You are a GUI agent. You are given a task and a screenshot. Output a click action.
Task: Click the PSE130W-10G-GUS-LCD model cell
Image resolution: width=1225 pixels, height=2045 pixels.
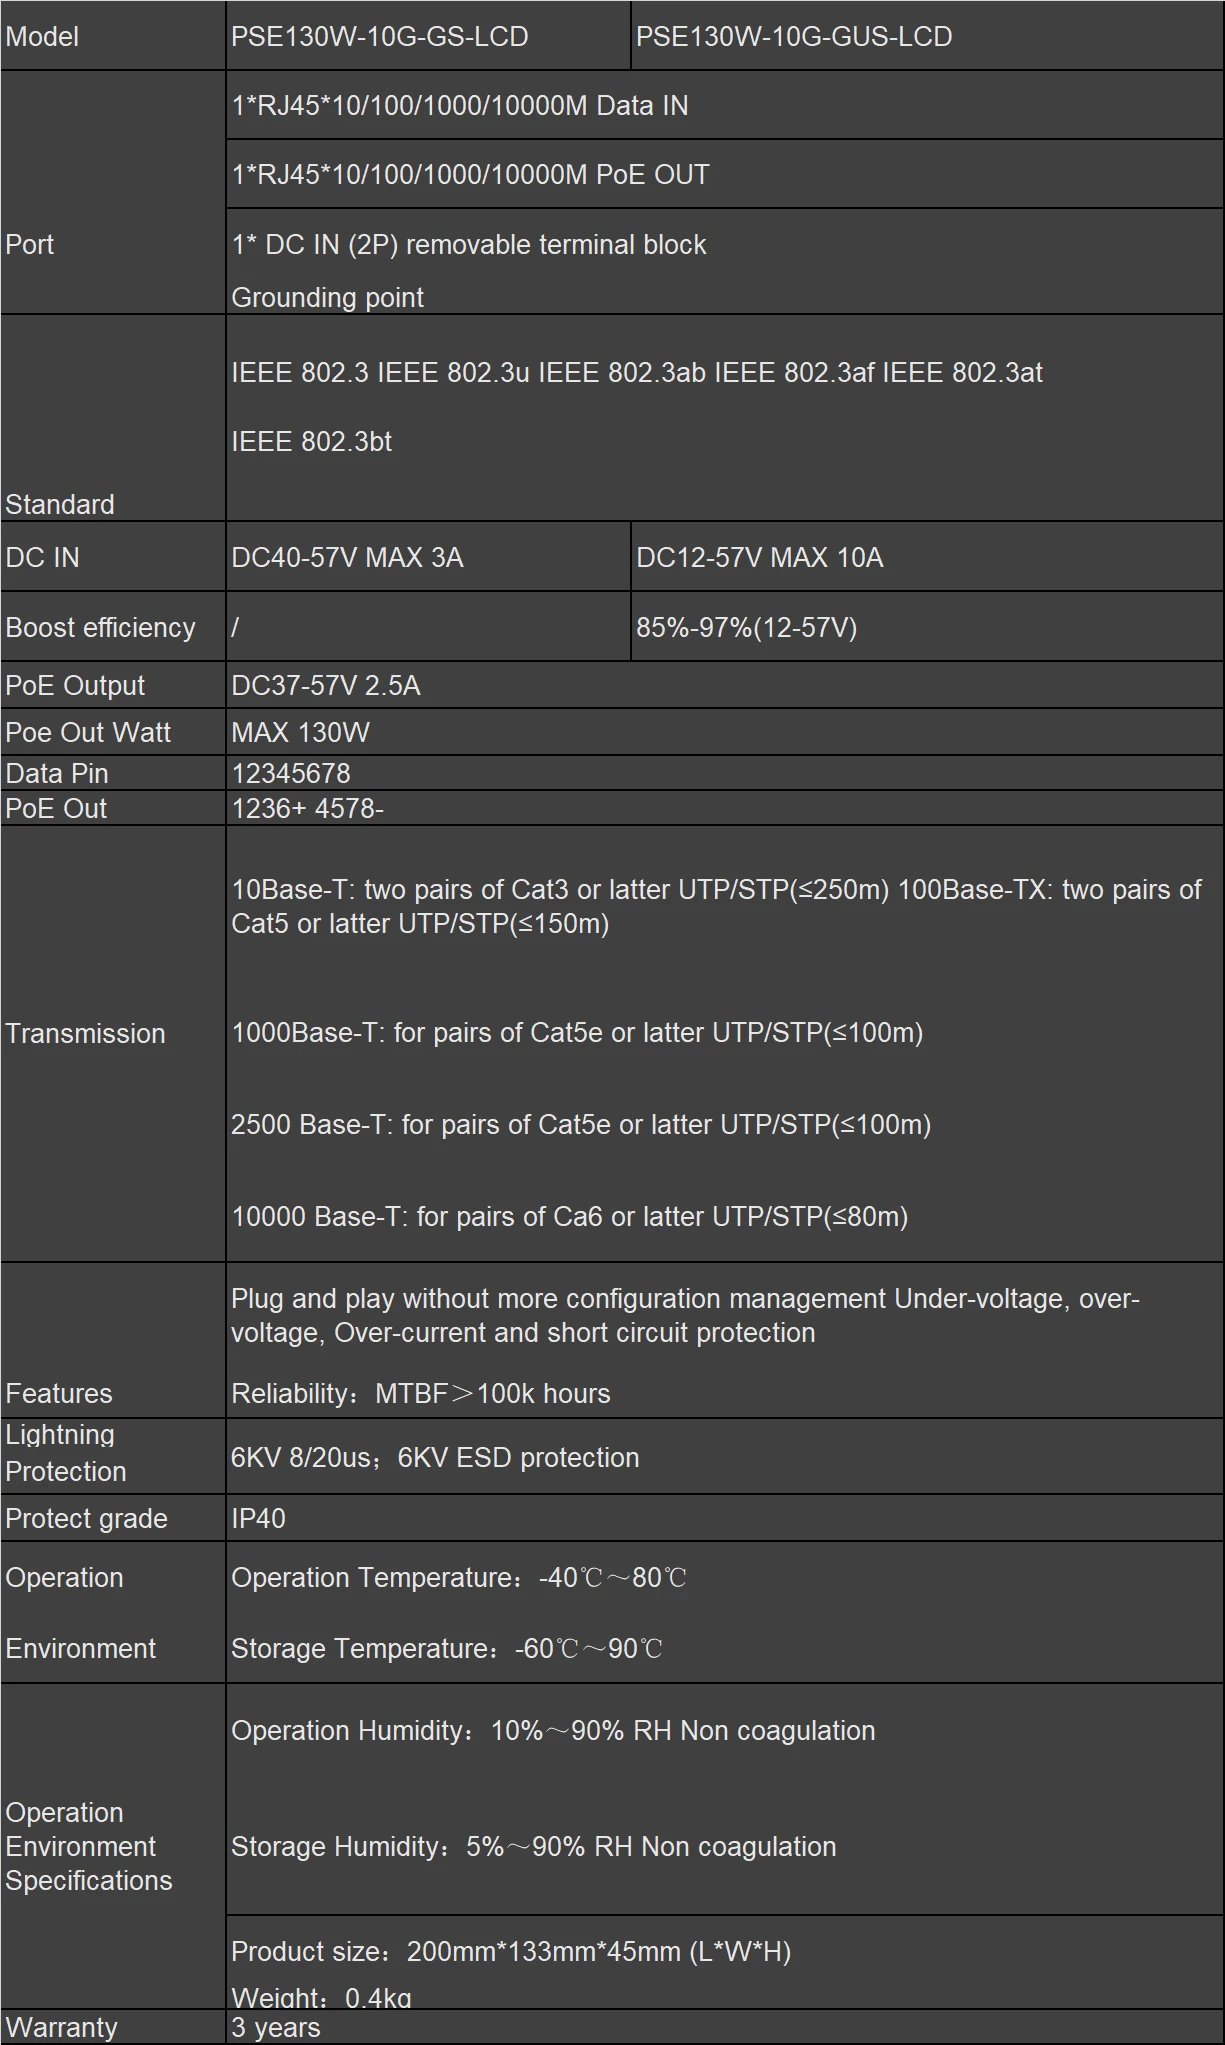point(794,37)
